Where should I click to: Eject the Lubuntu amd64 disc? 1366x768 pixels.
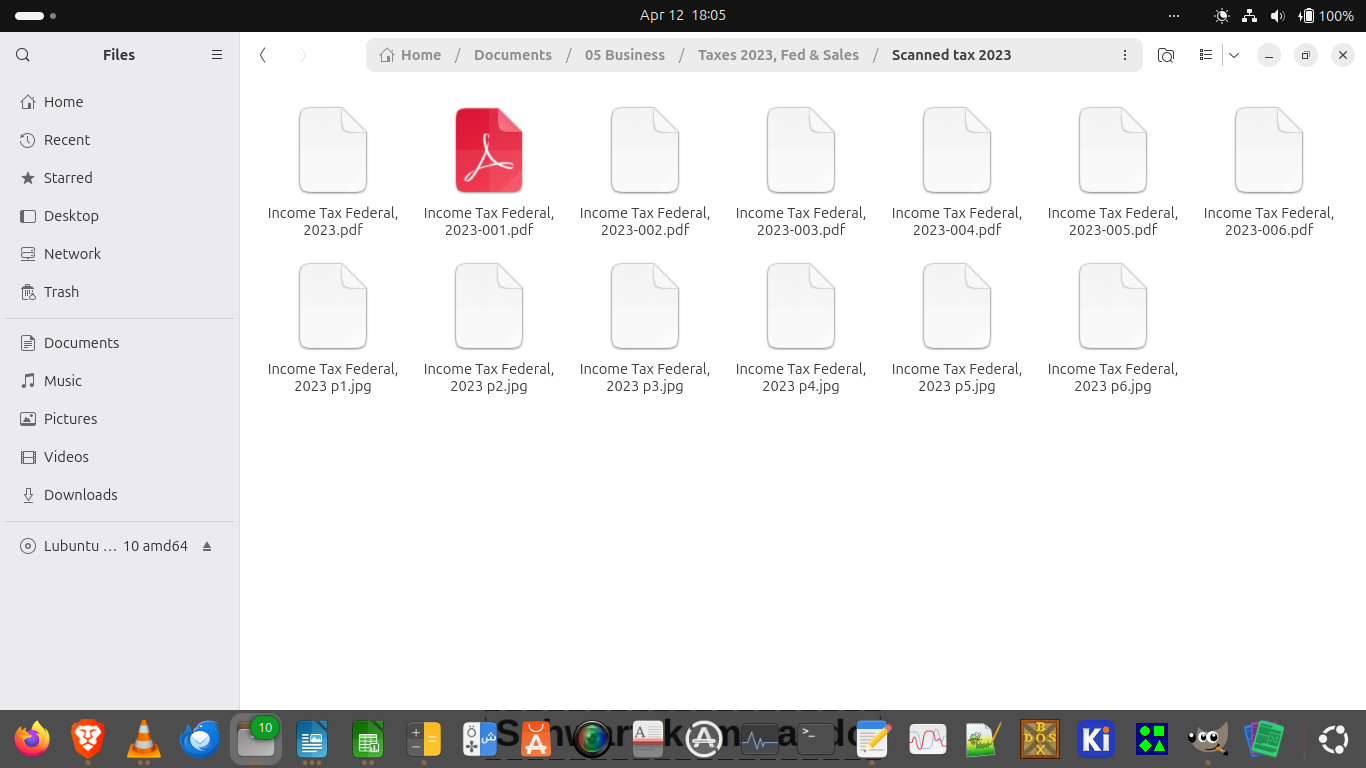click(x=207, y=547)
